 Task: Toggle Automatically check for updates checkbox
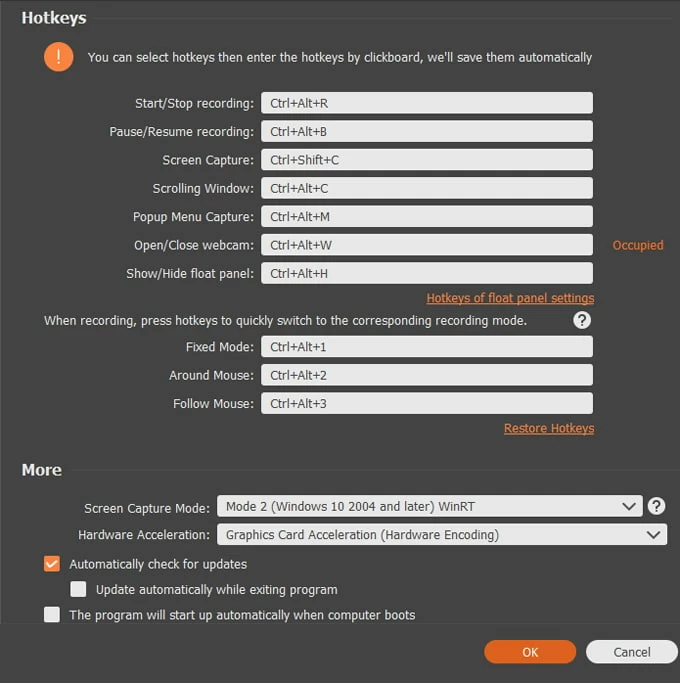coord(52,564)
